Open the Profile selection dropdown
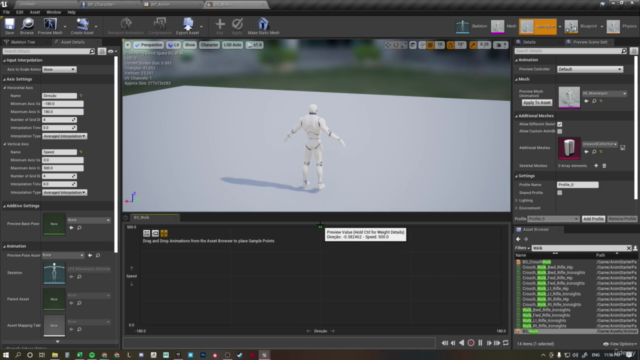The image size is (640, 360). pos(553,219)
